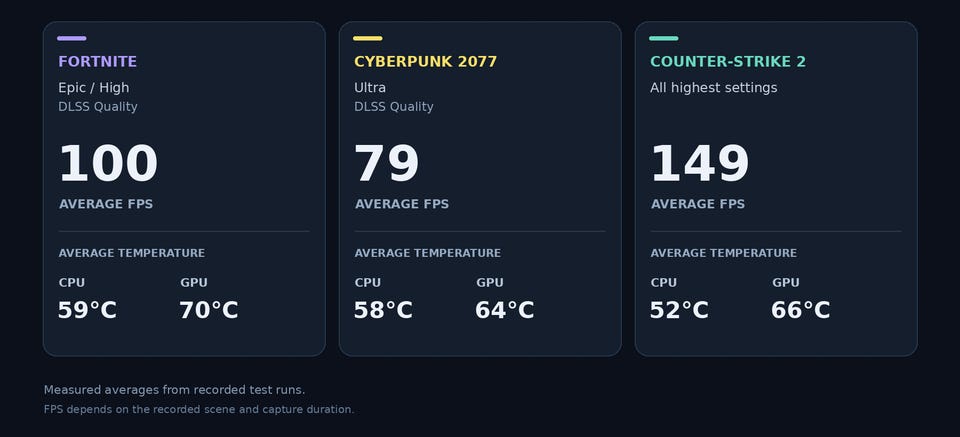Screen dimensions: 960x437
Task: Click the 149 average FPS value
Action: coord(700,163)
